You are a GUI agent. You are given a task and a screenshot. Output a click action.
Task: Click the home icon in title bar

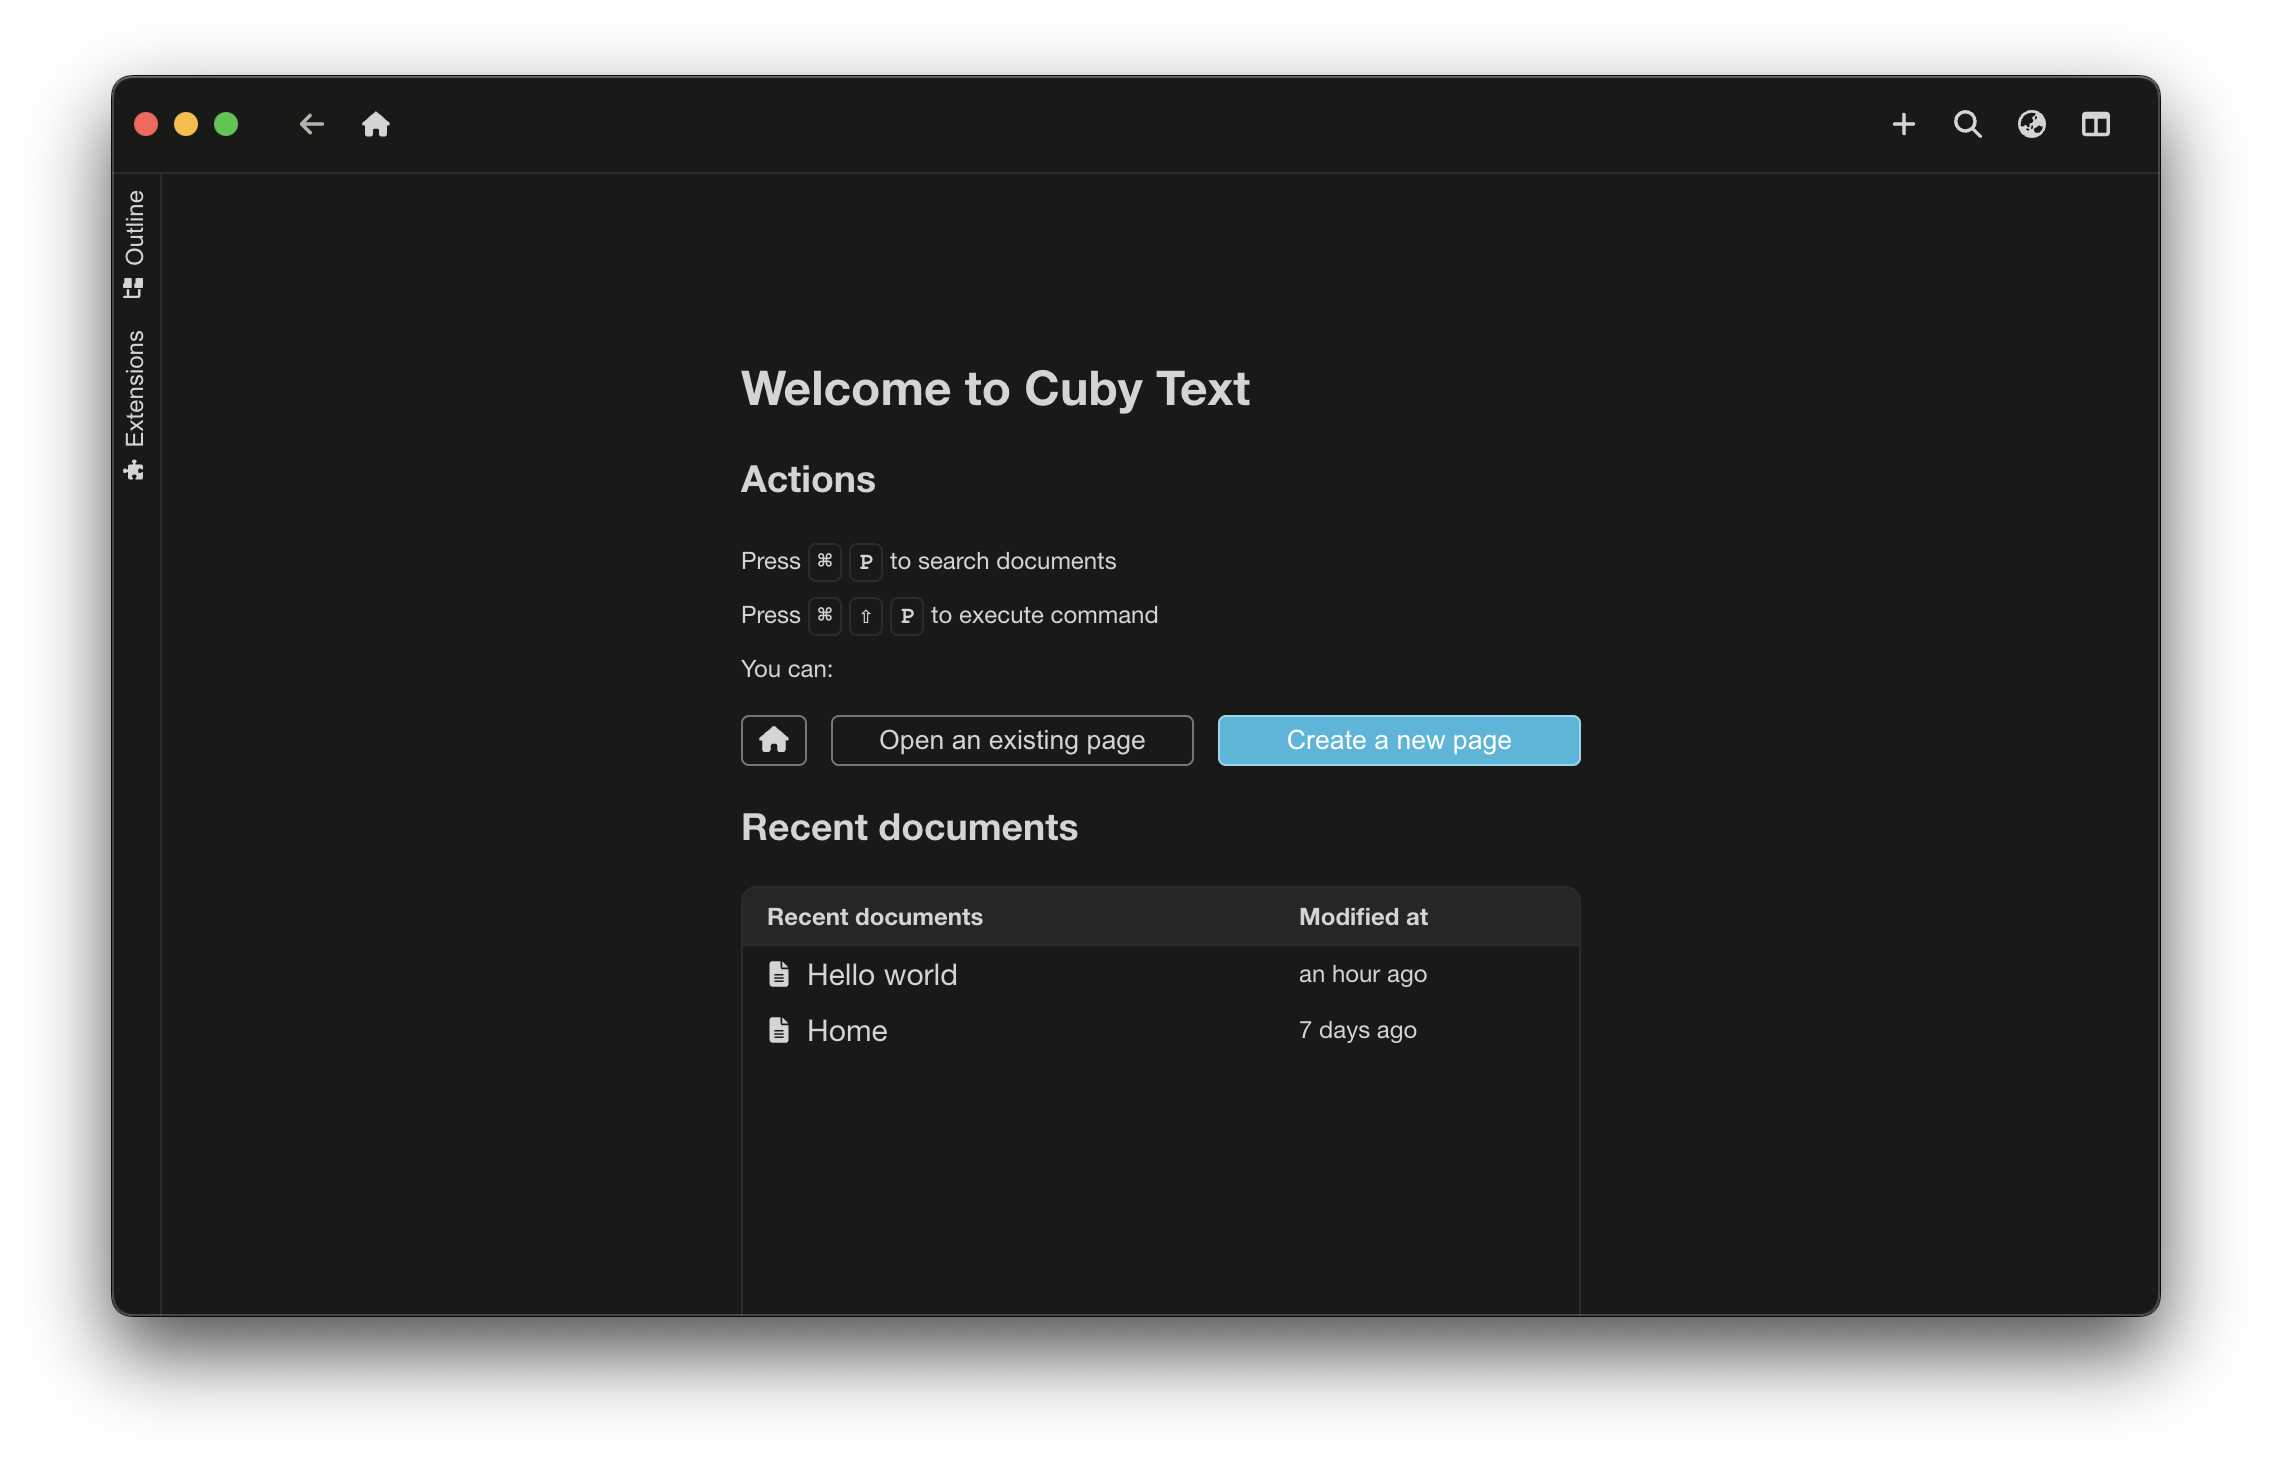tap(376, 124)
